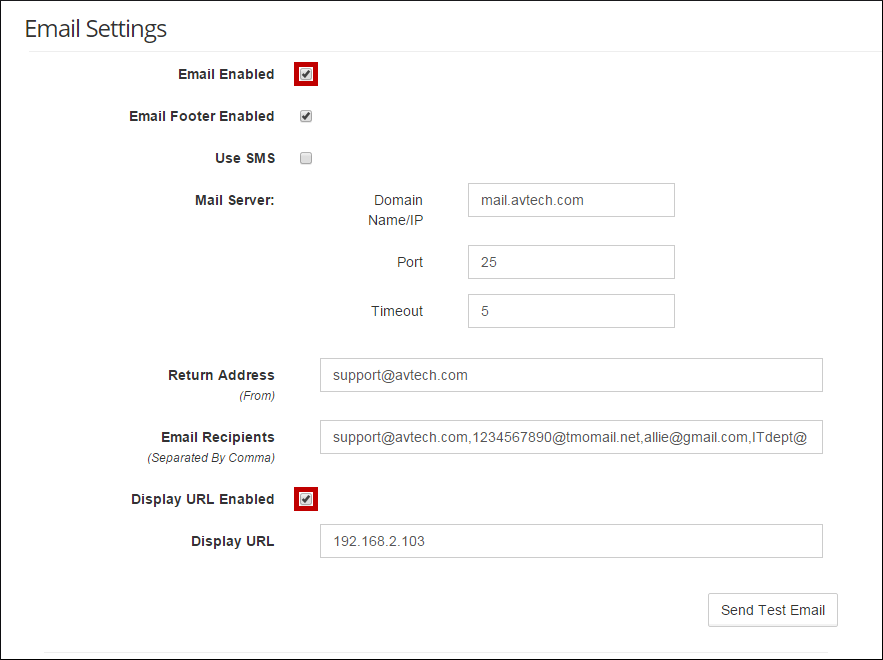The image size is (883, 660).
Task: Click the port value 25
Action: (x=485, y=262)
